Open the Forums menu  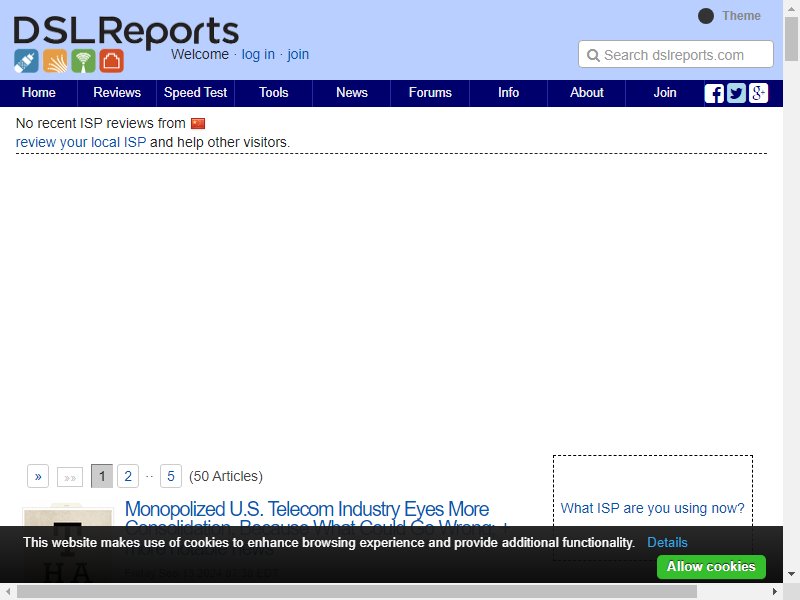pos(430,93)
